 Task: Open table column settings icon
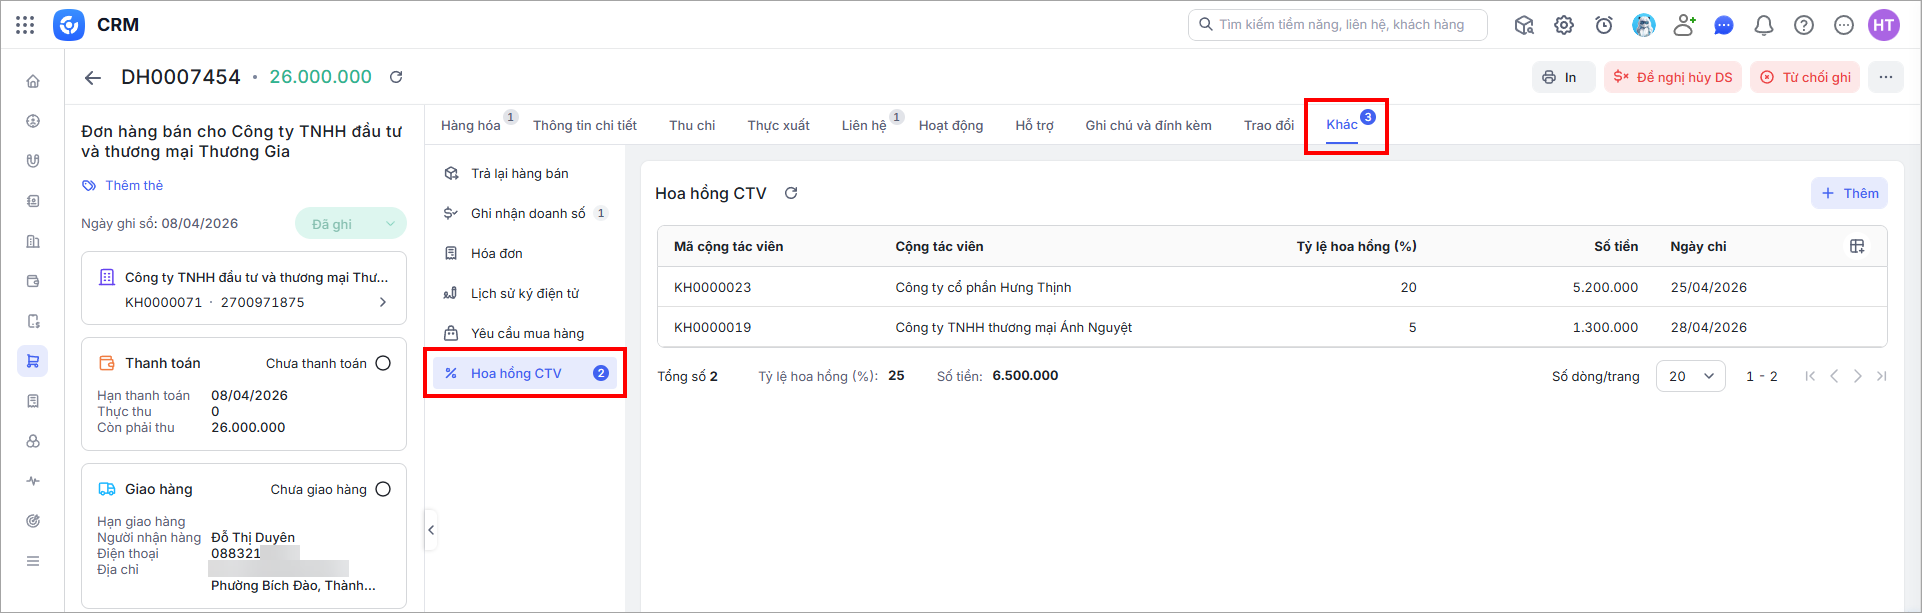pyautogui.click(x=1857, y=246)
